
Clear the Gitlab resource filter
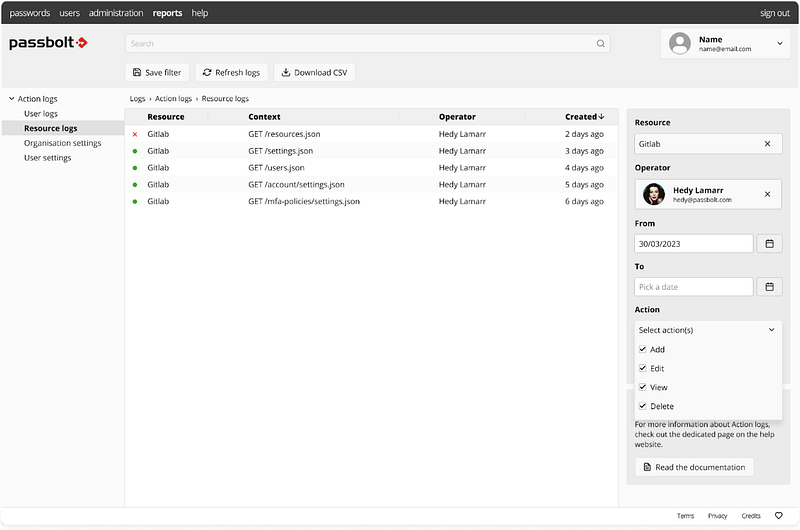coord(767,144)
